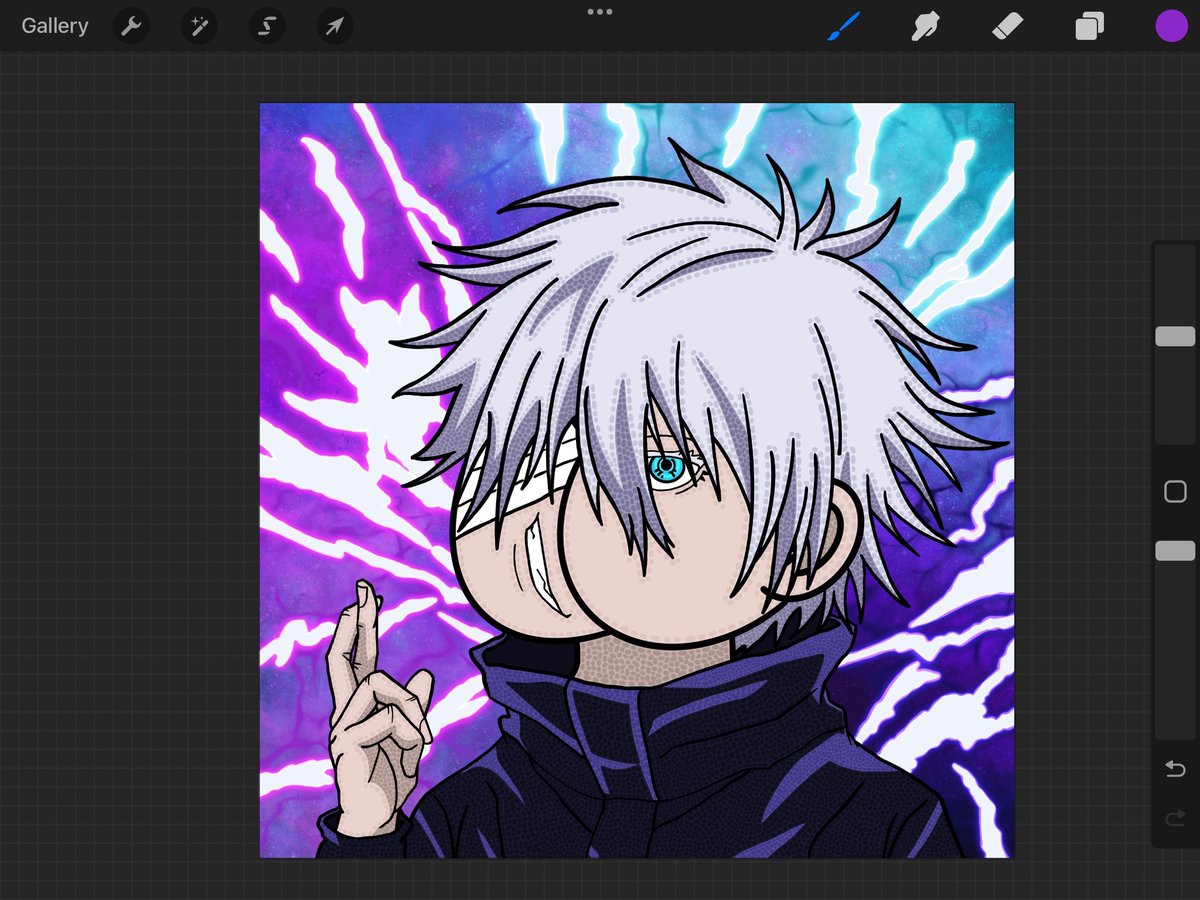The height and width of the screenshot is (900, 1200).
Task: Tap the square modify button in sidebar
Action: [1175, 491]
